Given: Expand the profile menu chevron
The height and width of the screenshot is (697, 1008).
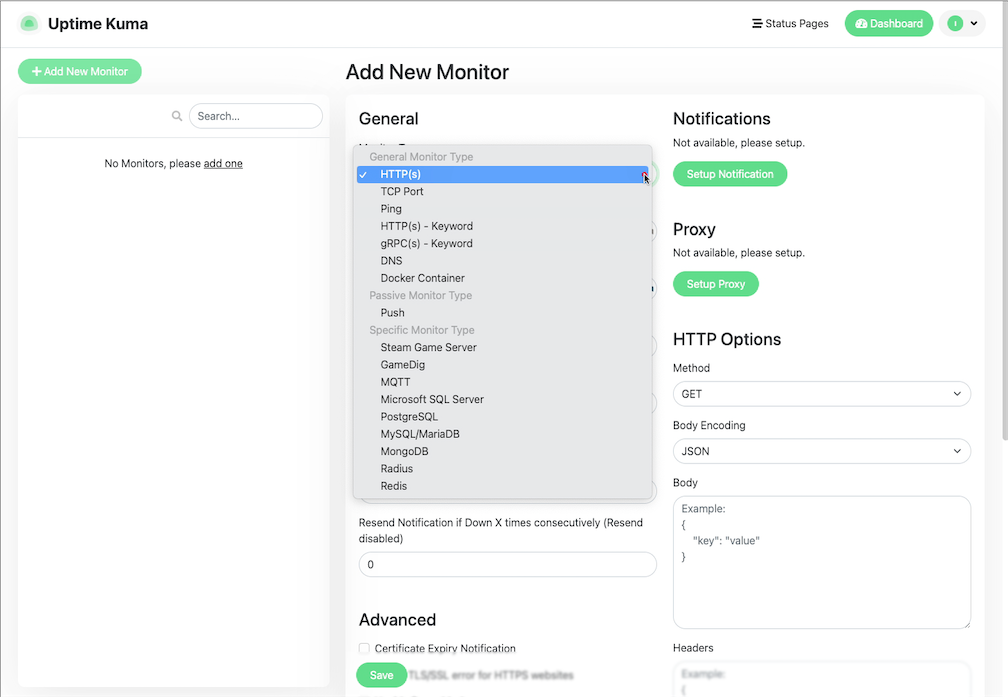Looking at the screenshot, I should [974, 24].
